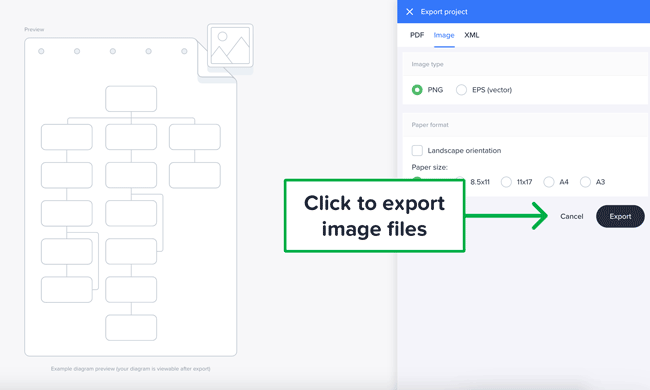Click the 'Paper format' section heading
The image size is (650, 390).
pos(430,125)
